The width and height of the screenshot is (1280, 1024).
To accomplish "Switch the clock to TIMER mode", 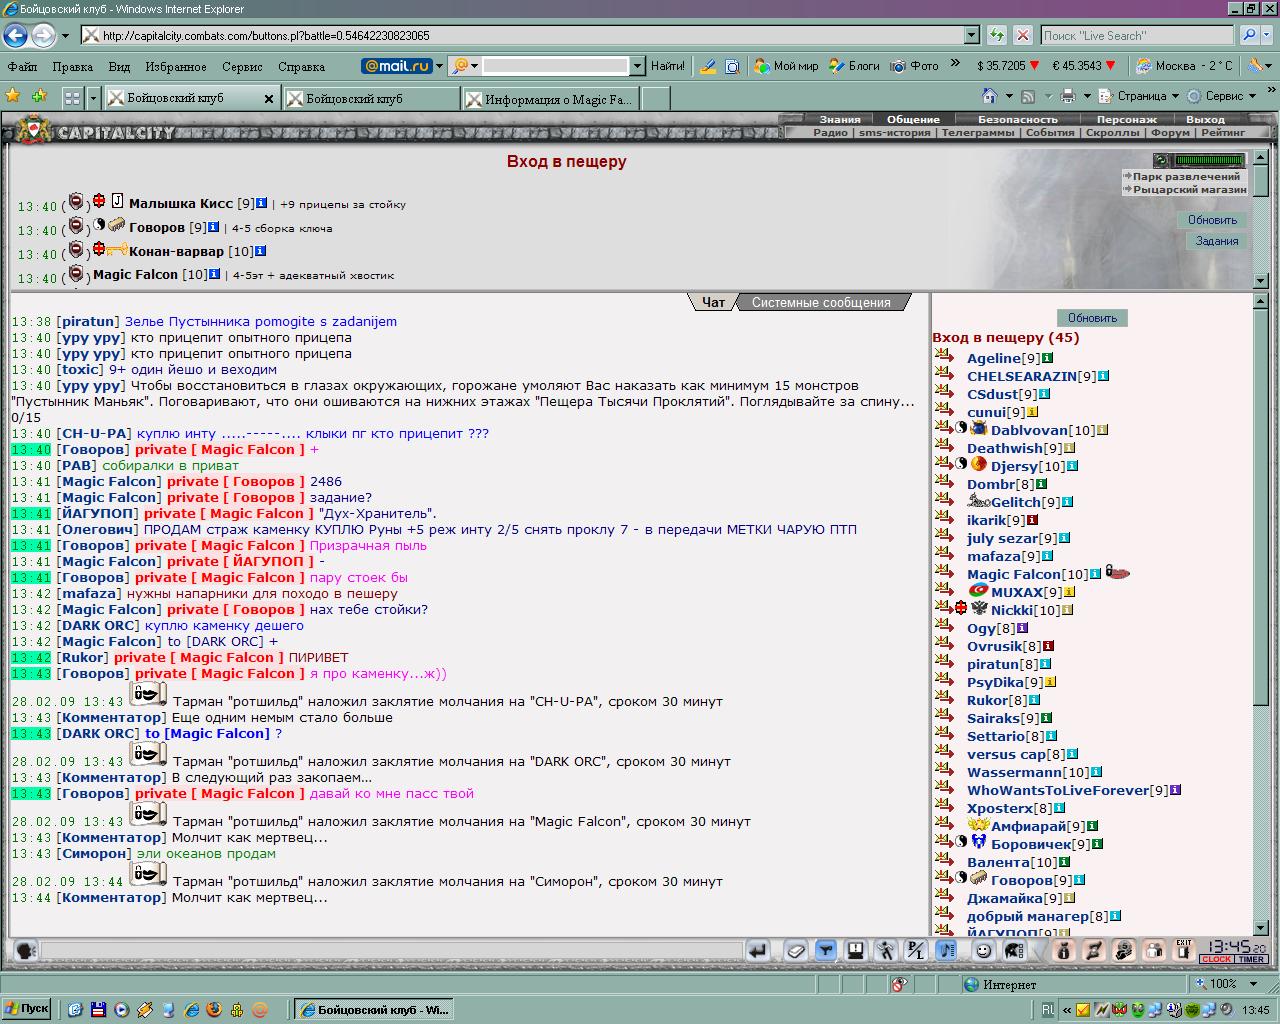I will click(x=1251, y=960).
